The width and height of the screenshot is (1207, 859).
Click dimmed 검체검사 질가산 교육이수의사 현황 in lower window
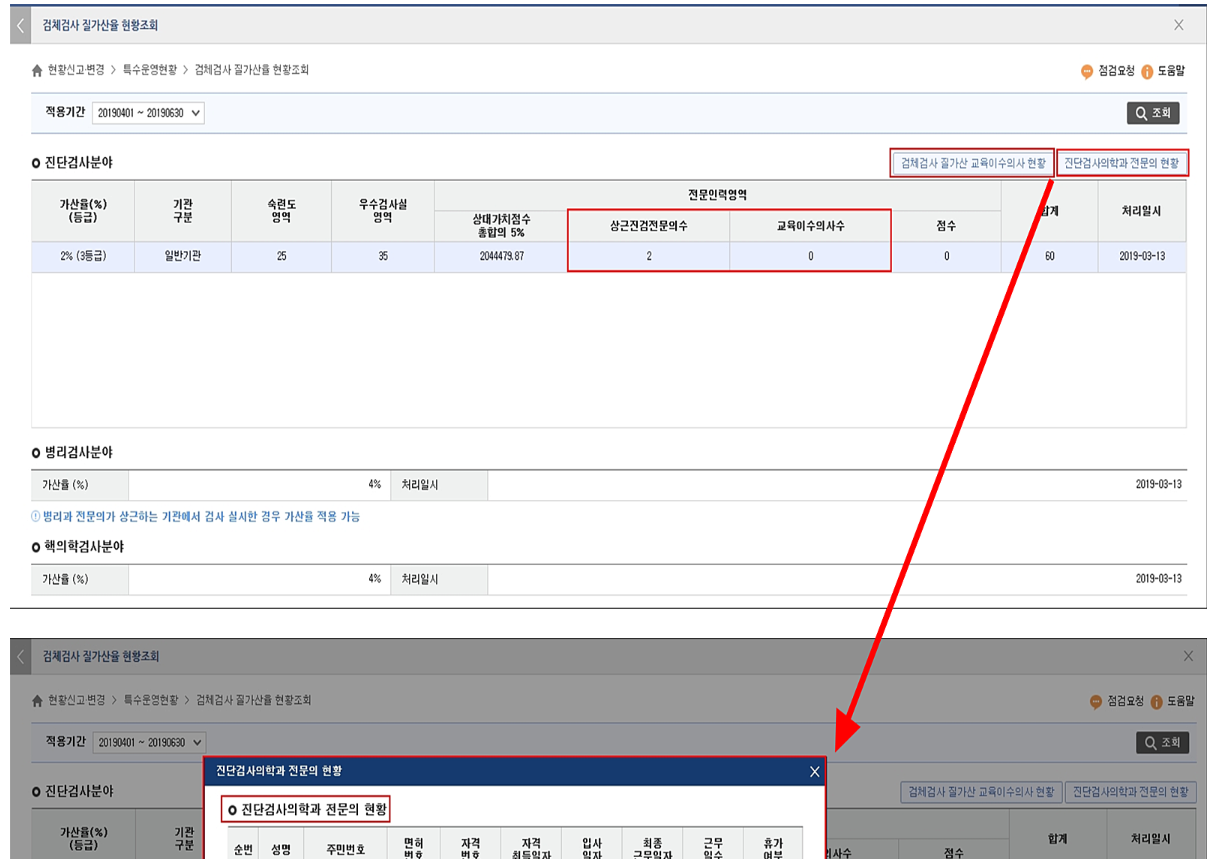coord(980,792)
